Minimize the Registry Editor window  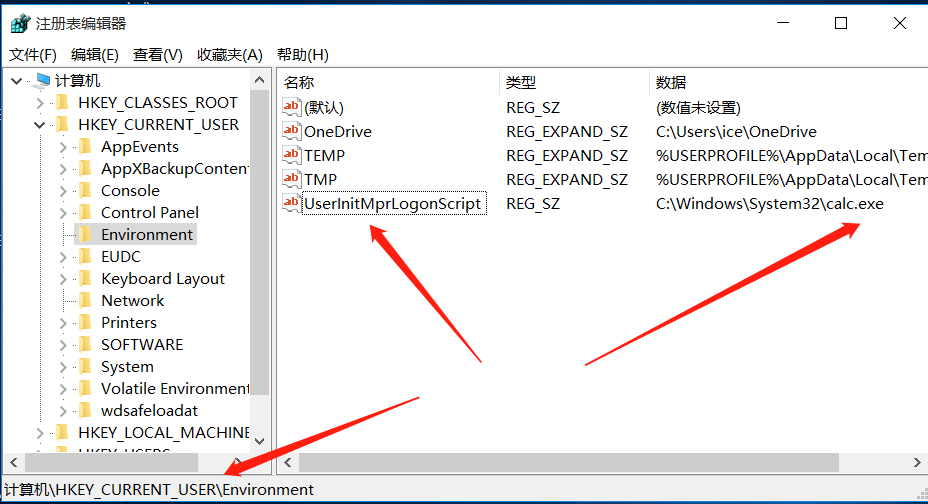(783, 23)
